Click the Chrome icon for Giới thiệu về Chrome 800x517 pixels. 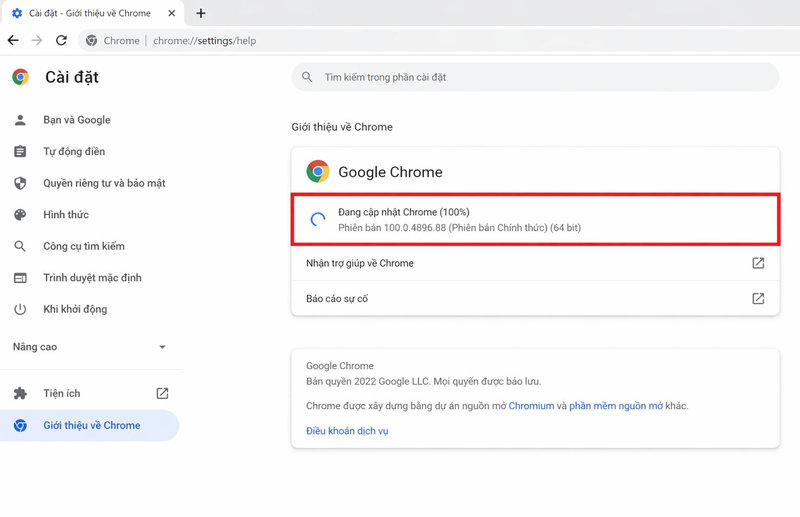click(x=20, y=425)
